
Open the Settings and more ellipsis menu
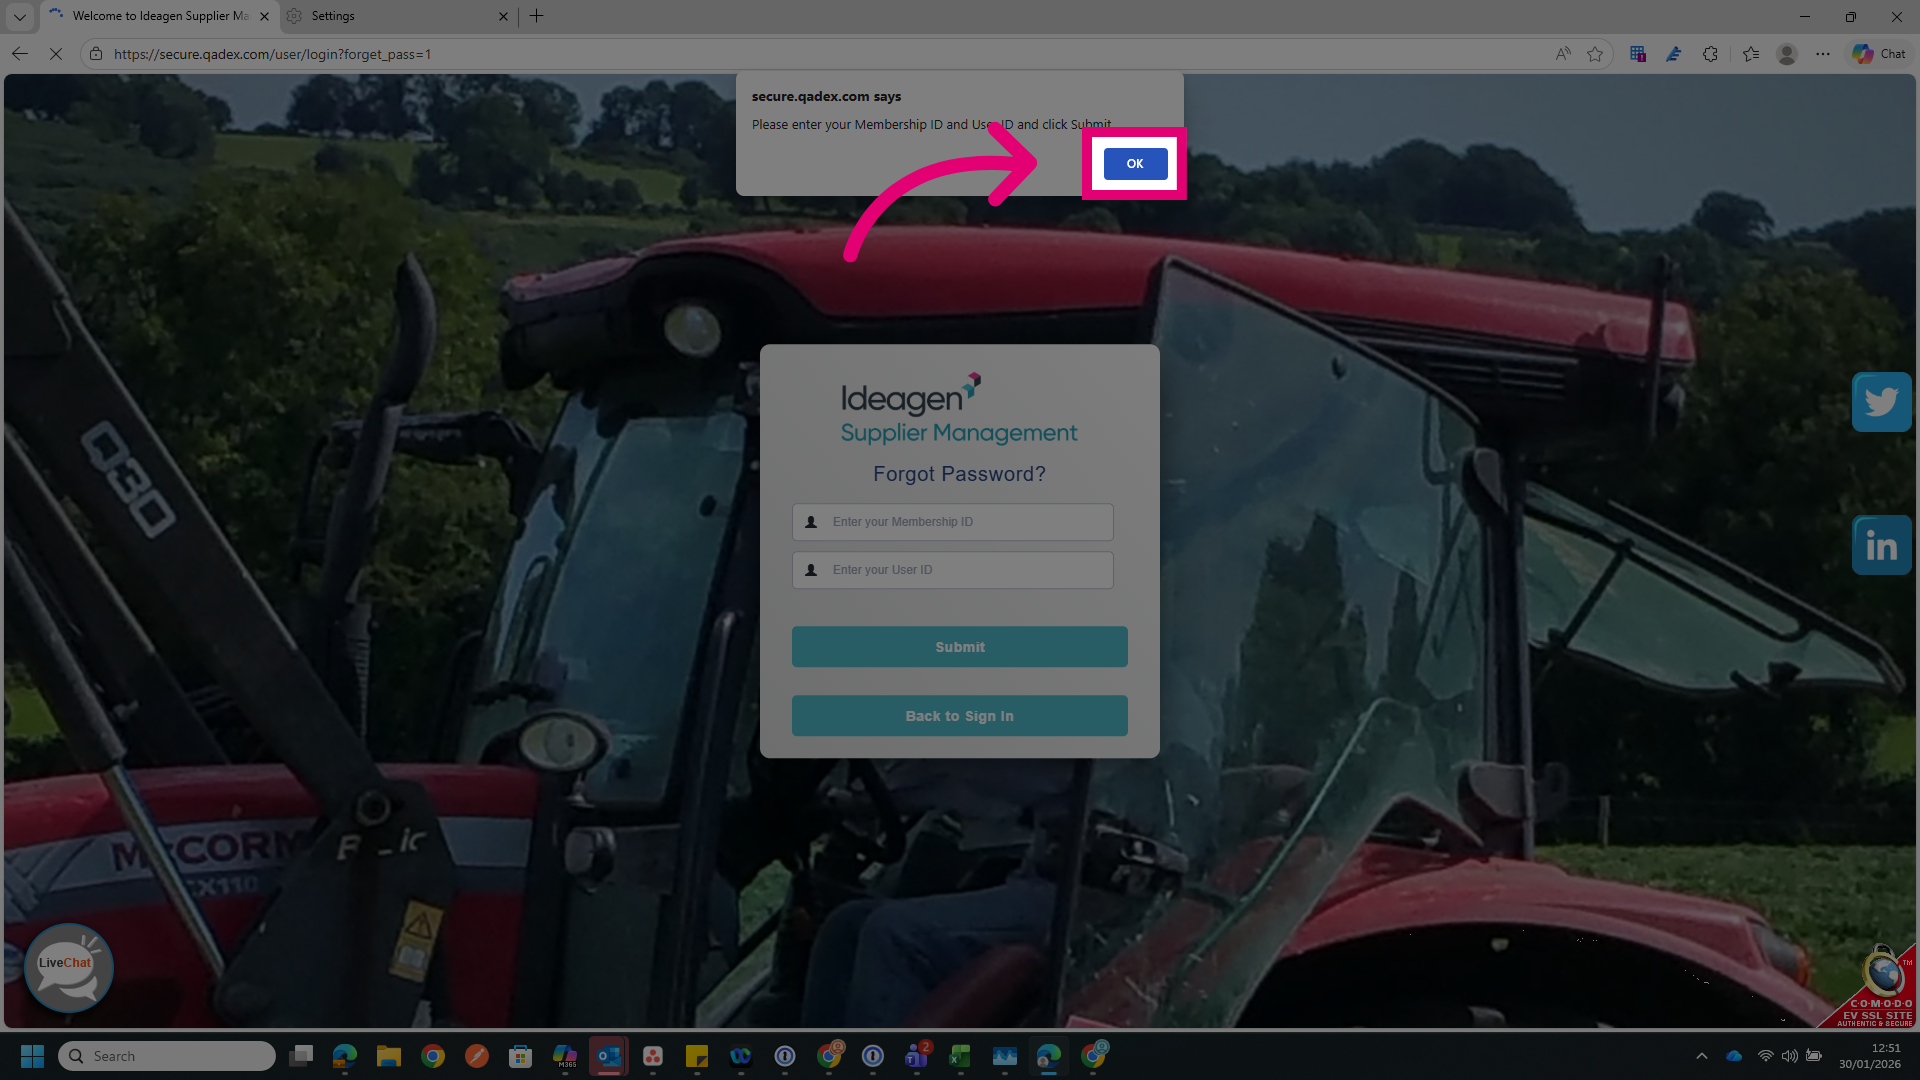[1823, 54]
